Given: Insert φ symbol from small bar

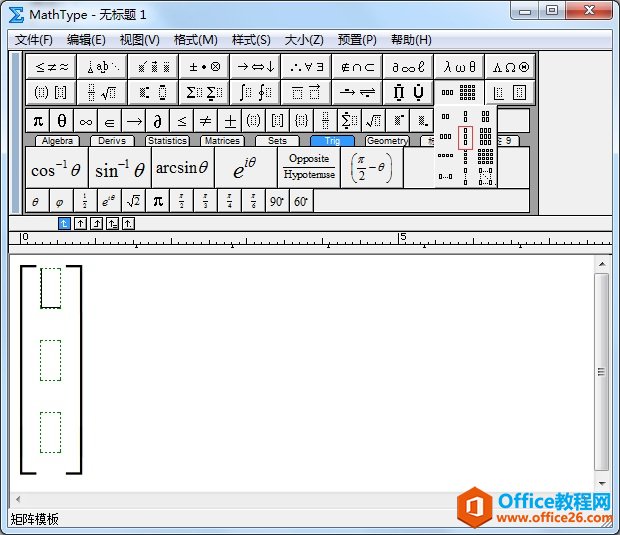Looking at the screenshot, I should point(60,201).
